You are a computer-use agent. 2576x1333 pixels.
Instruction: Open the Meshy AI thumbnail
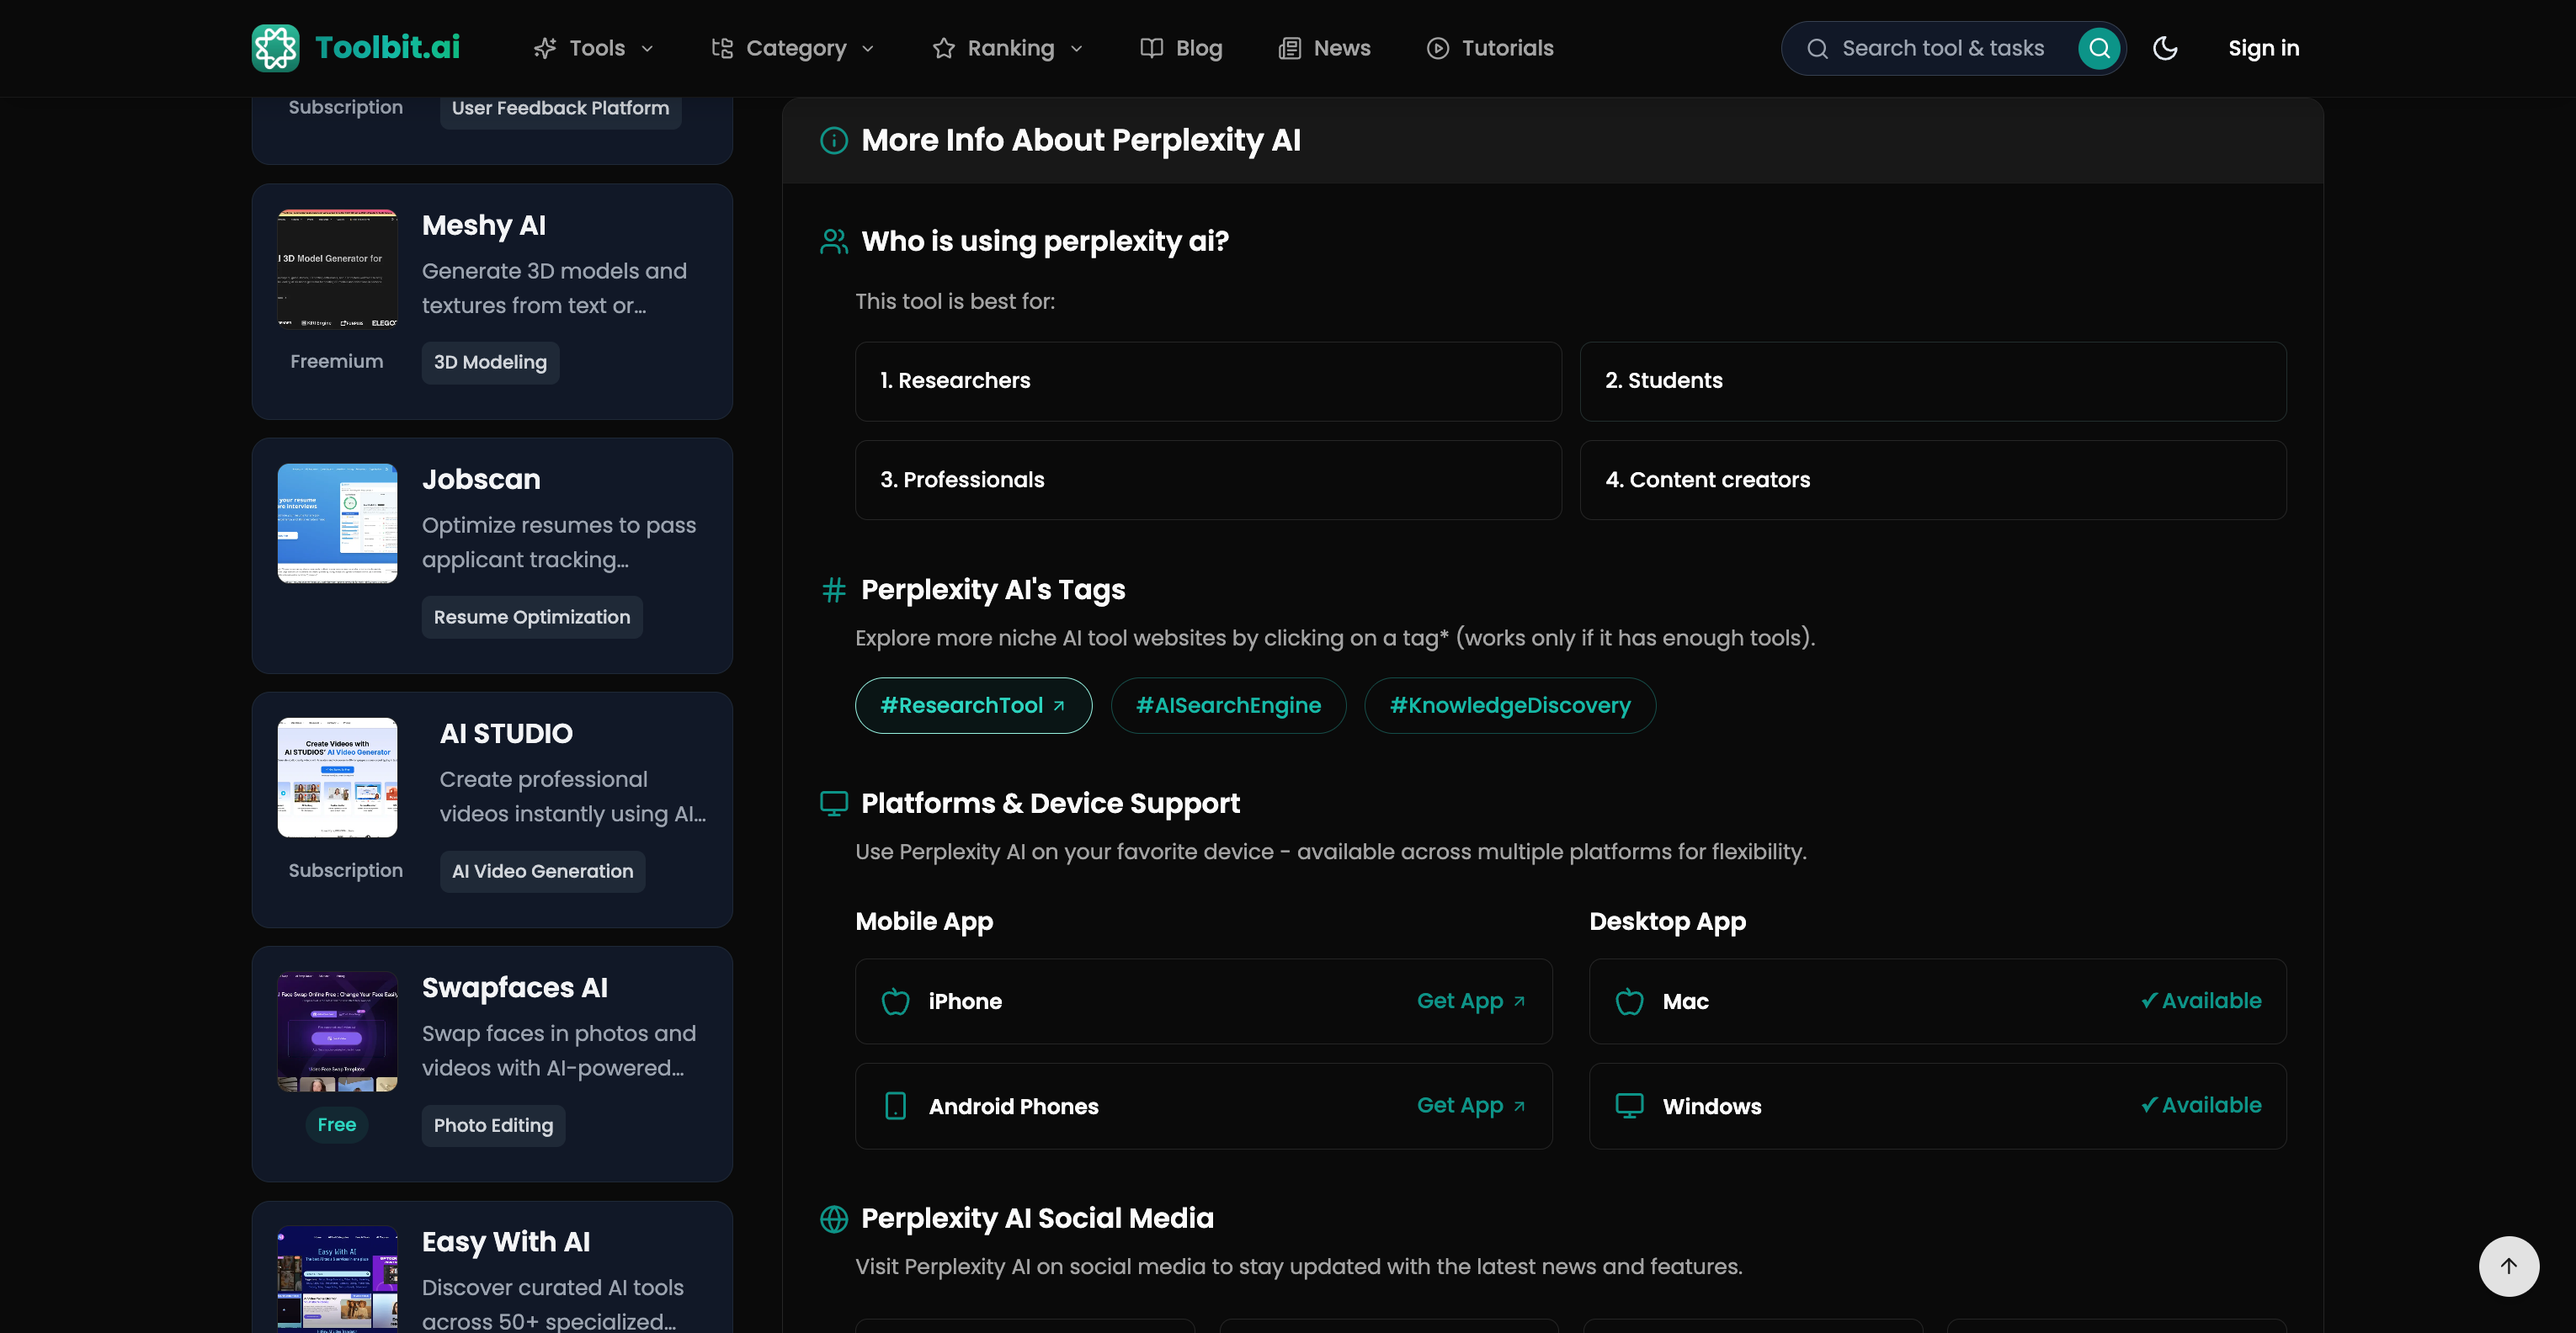[337, 269]
